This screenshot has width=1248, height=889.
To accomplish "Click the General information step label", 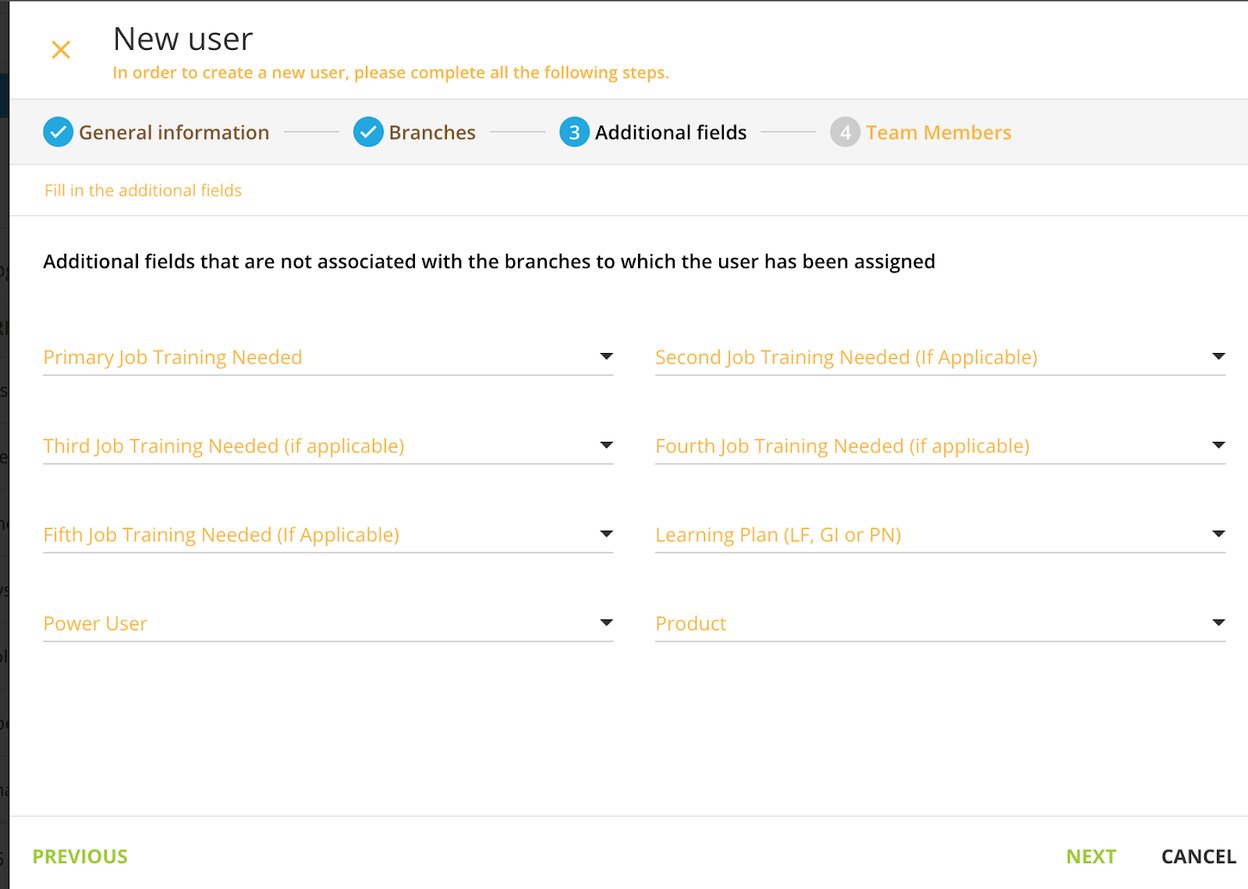I will coord(175,131).
